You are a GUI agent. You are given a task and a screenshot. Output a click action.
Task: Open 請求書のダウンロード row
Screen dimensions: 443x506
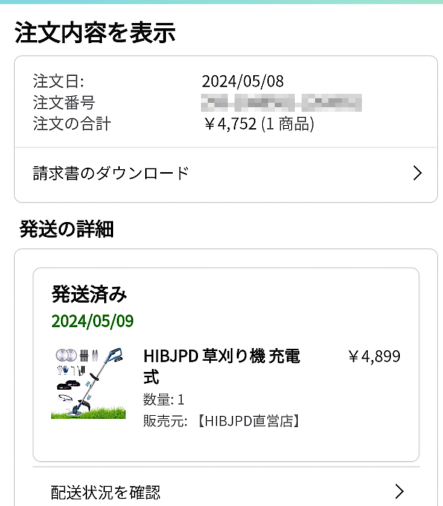pos(226,174)
